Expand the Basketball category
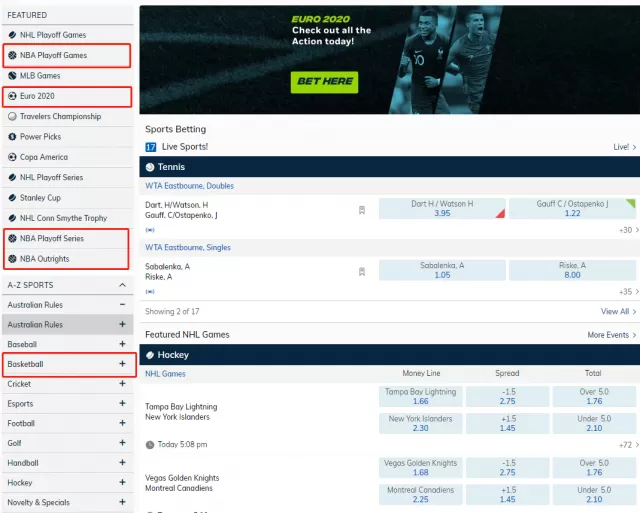Screen dimensions: 640x513 click(x=122, y=364)
